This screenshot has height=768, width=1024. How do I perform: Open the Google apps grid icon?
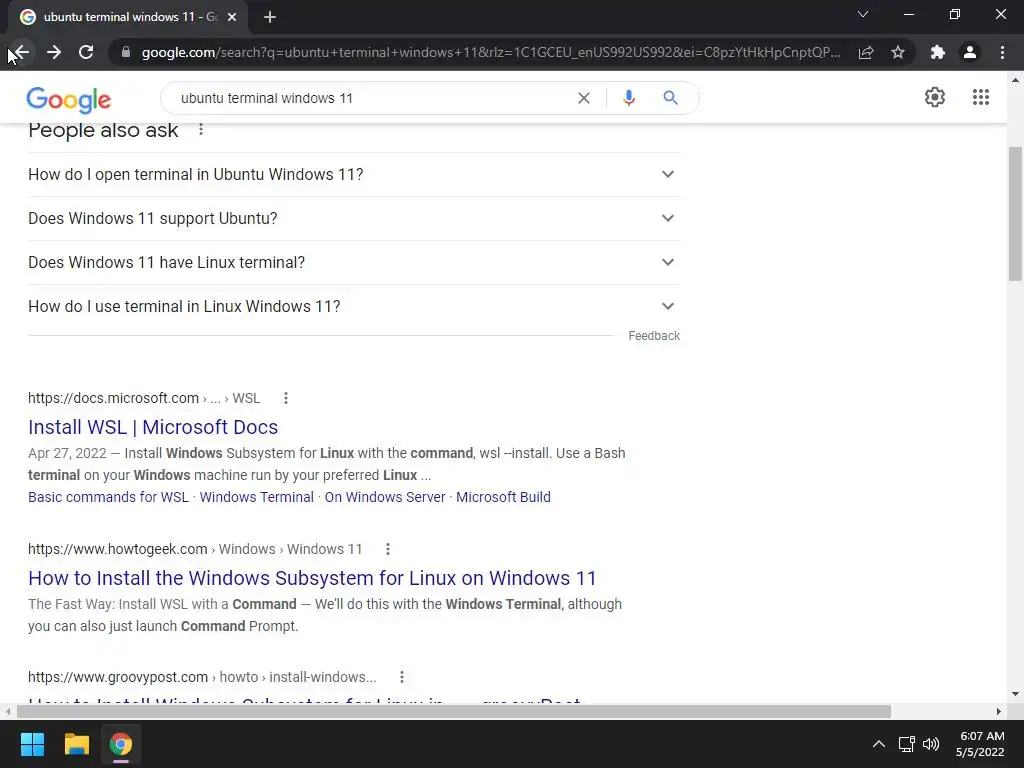pyautogui.click(x=981, y=97)
